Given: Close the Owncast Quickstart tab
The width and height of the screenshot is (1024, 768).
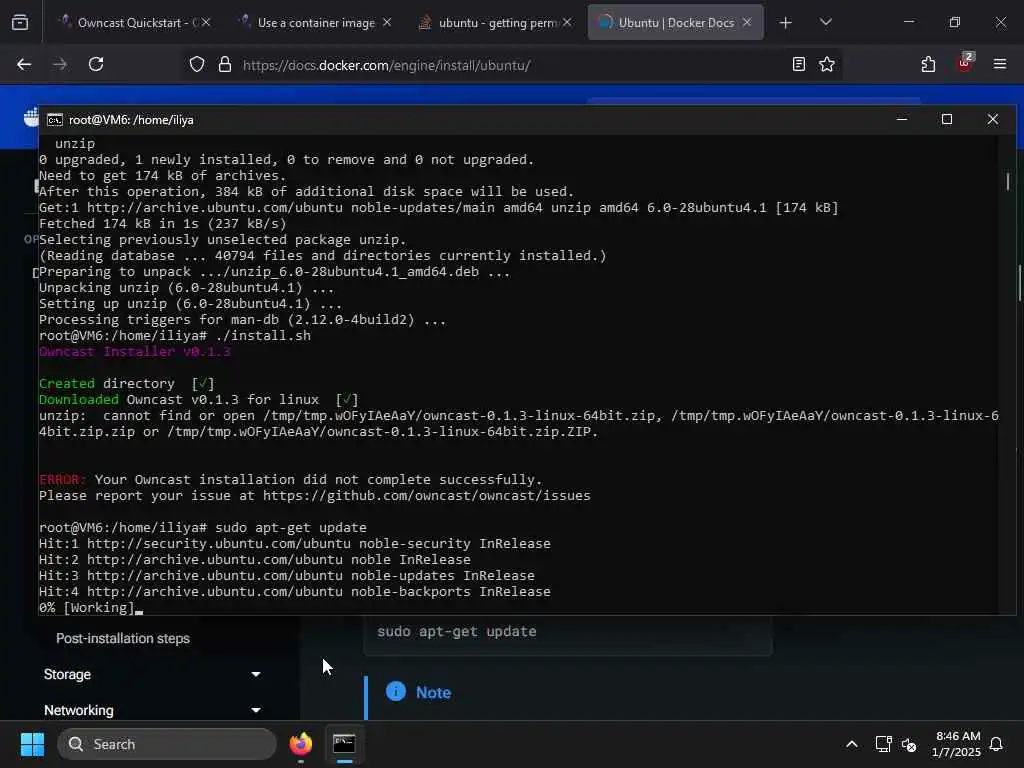Looking at the screenshot, I should click(x=206, y=22).
